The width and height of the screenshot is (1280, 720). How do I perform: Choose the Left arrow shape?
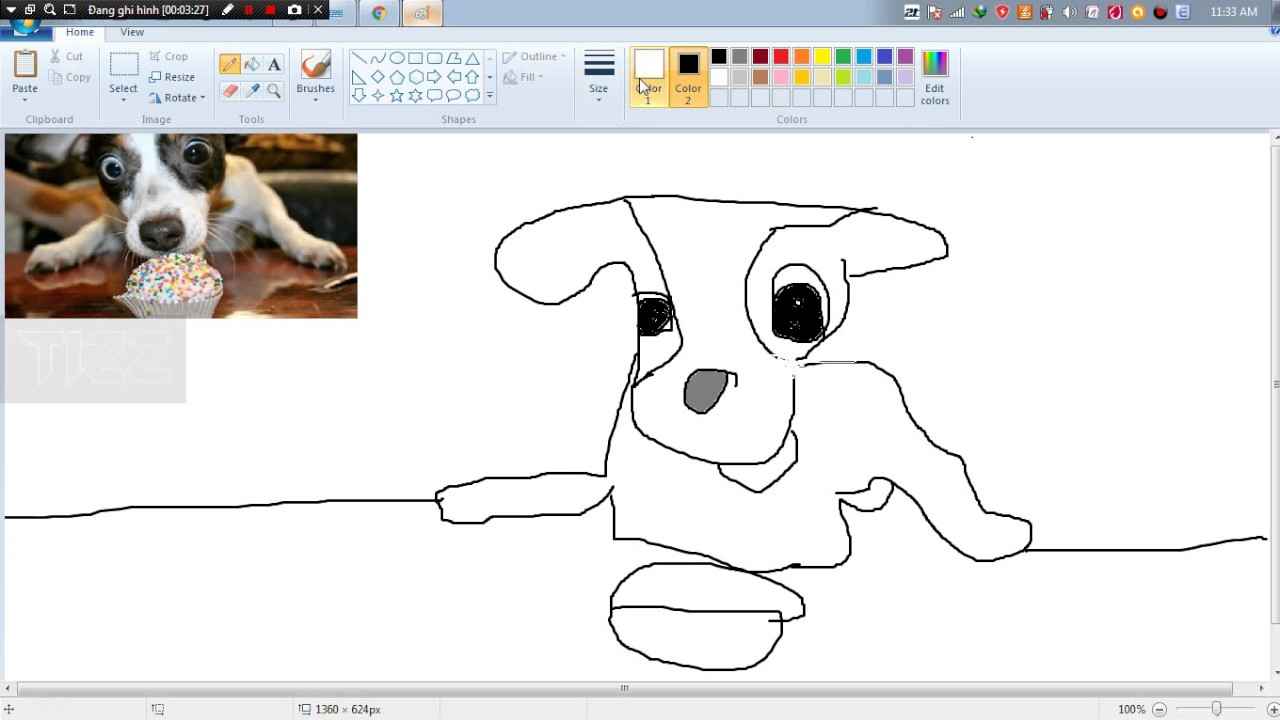[453, 77]
